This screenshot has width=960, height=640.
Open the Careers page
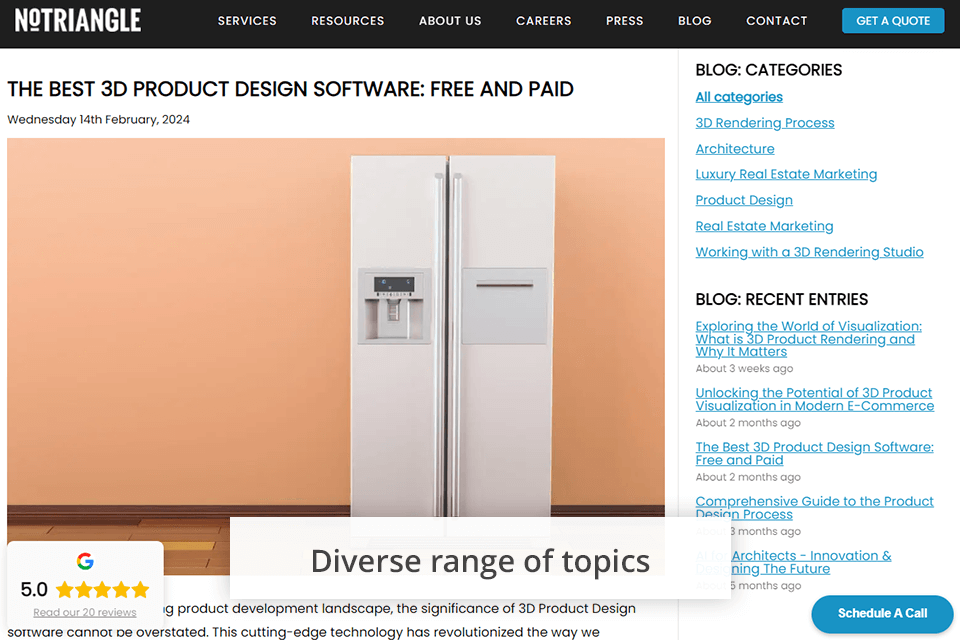coord(543,21)
